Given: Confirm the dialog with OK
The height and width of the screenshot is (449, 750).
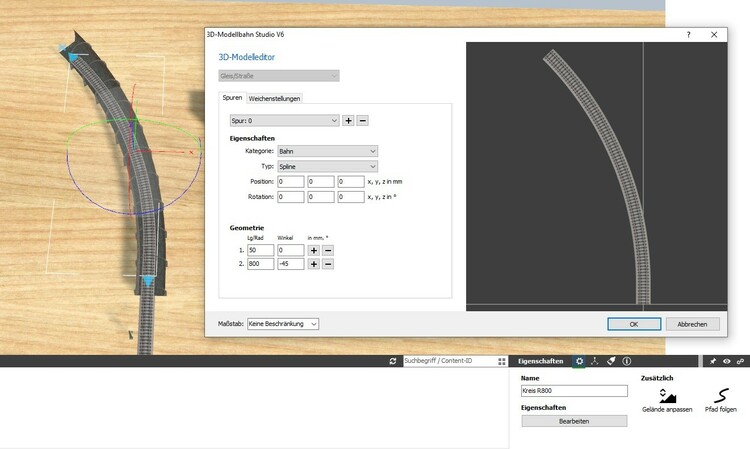Looking at the screenshot, I should (x=632, y=324).
